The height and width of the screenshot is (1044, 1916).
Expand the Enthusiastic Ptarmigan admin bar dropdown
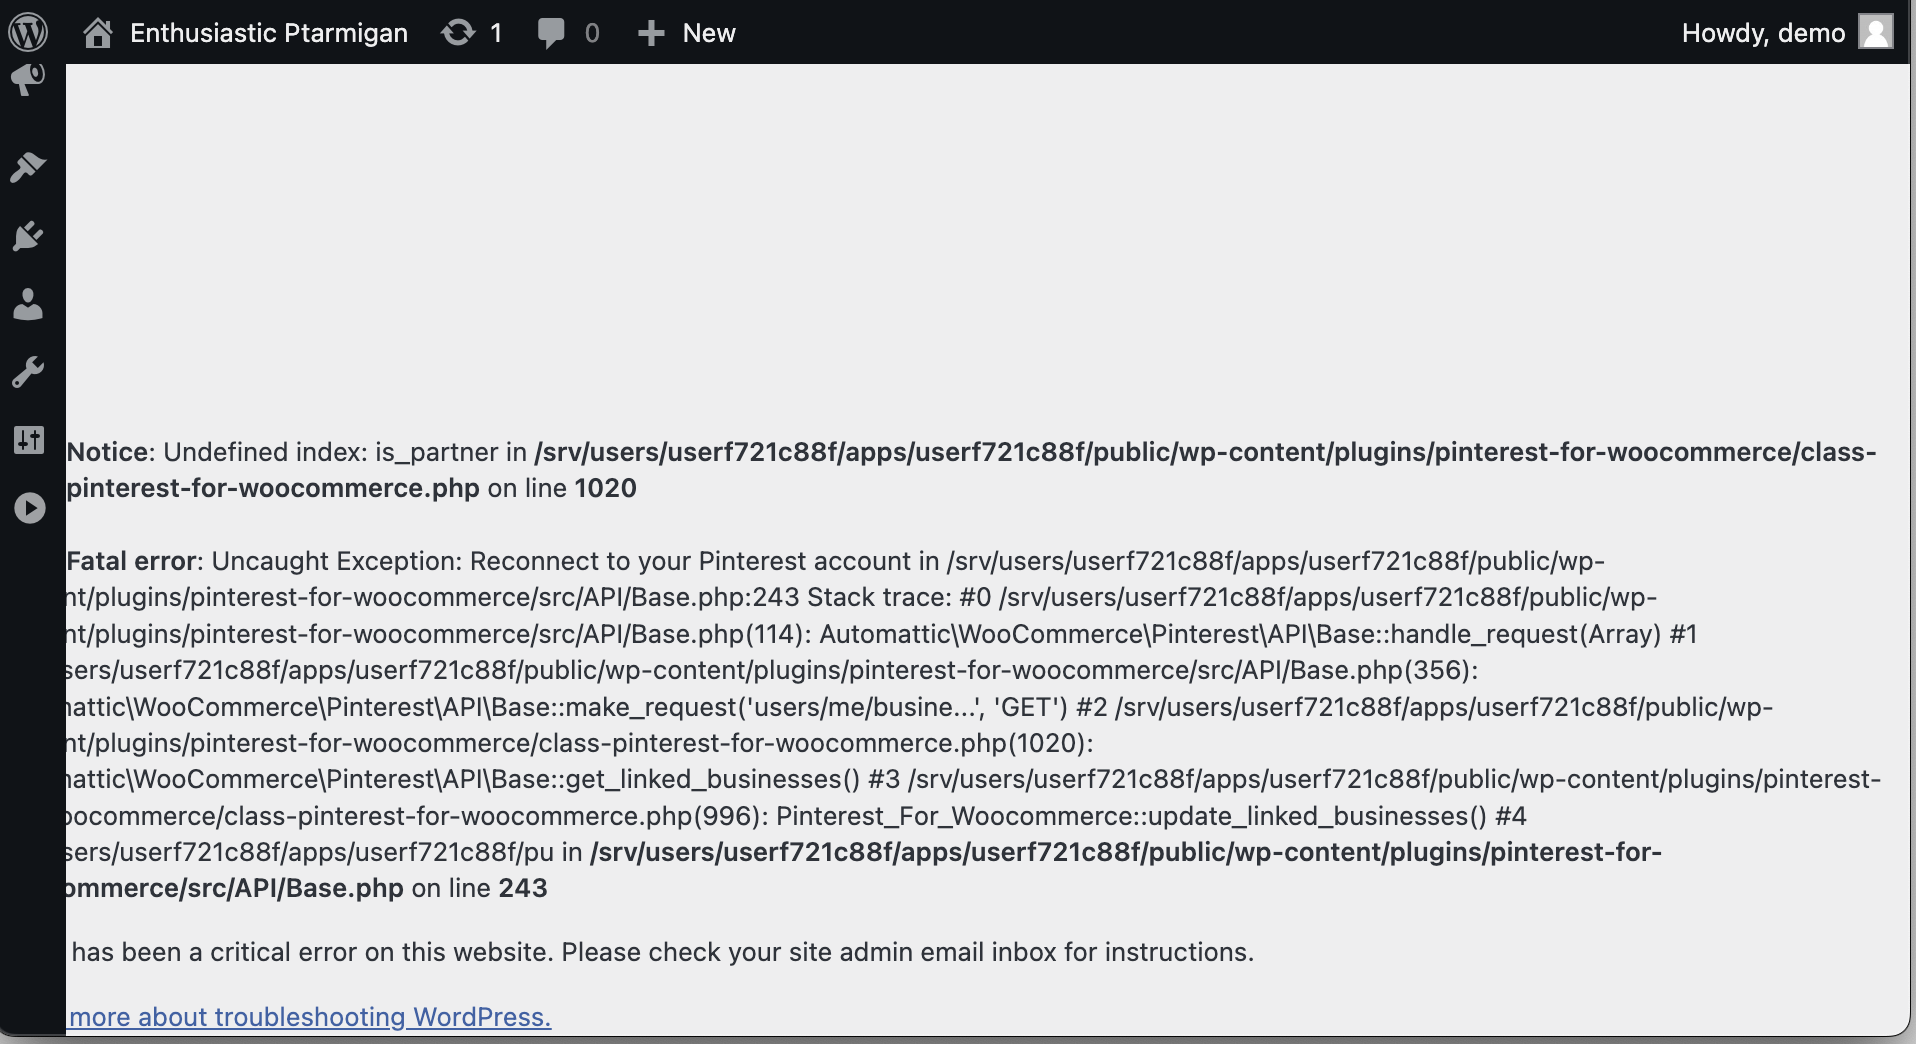coord(268,31)
